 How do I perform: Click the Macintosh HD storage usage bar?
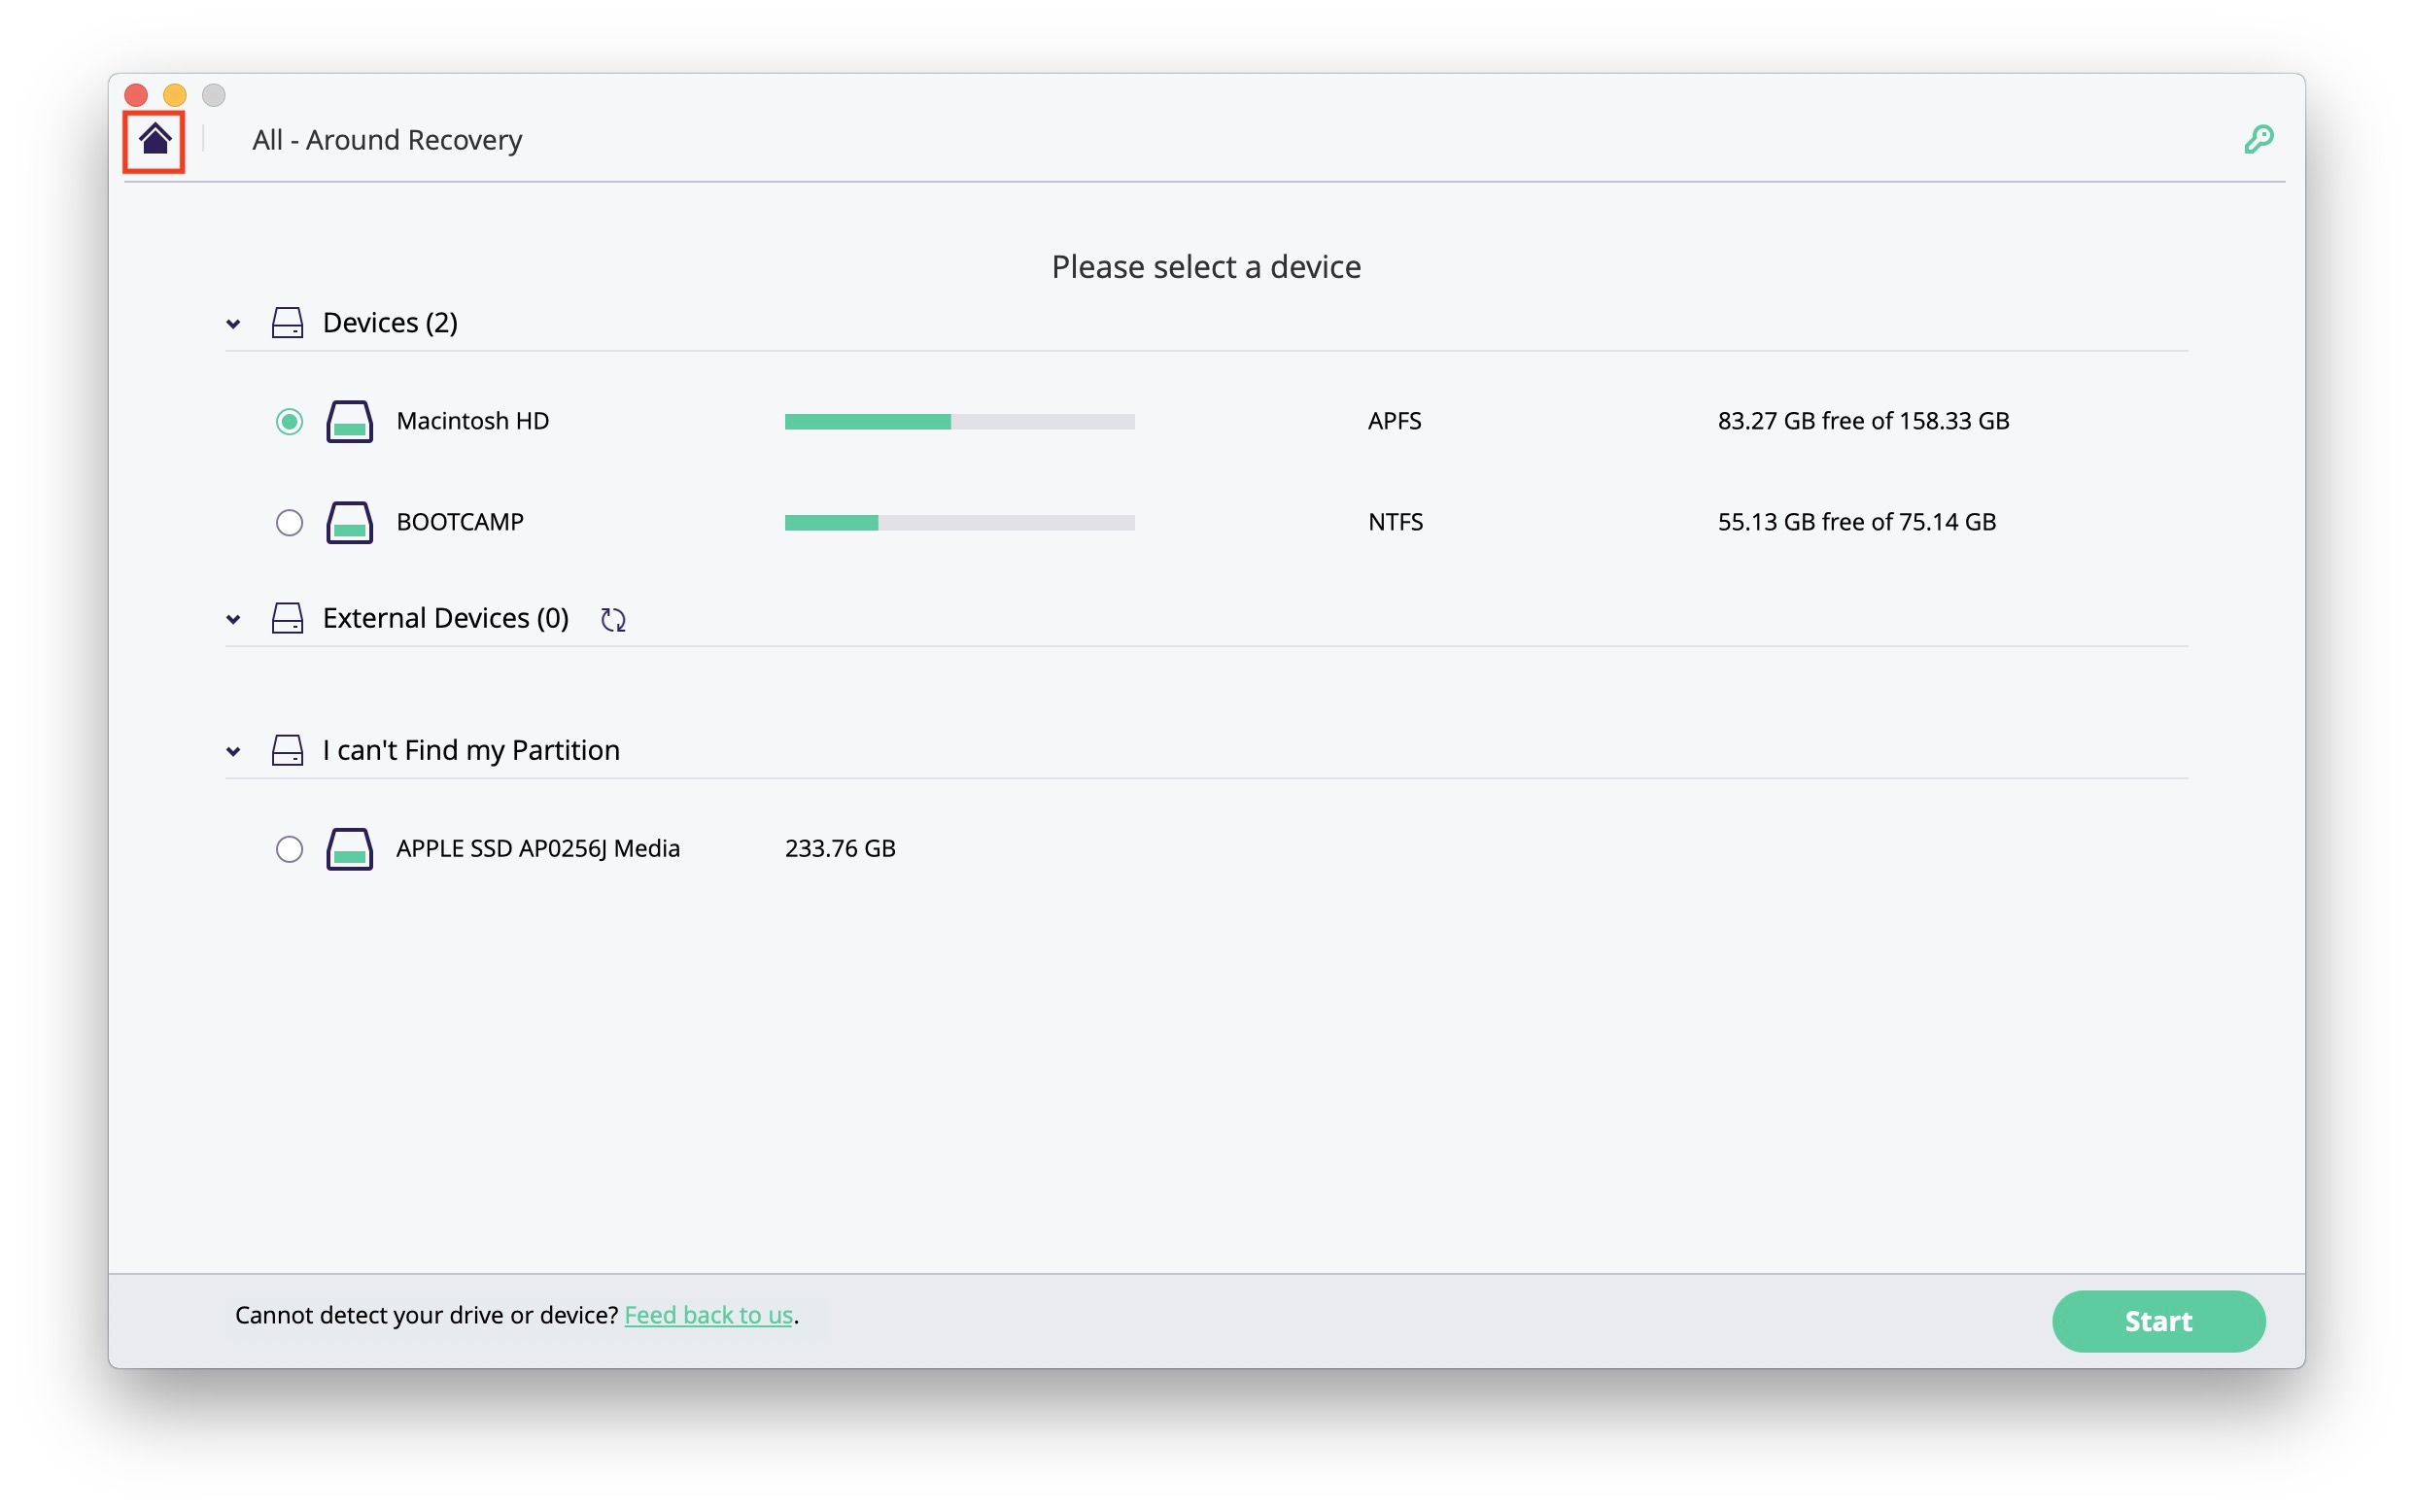[959, 422]
